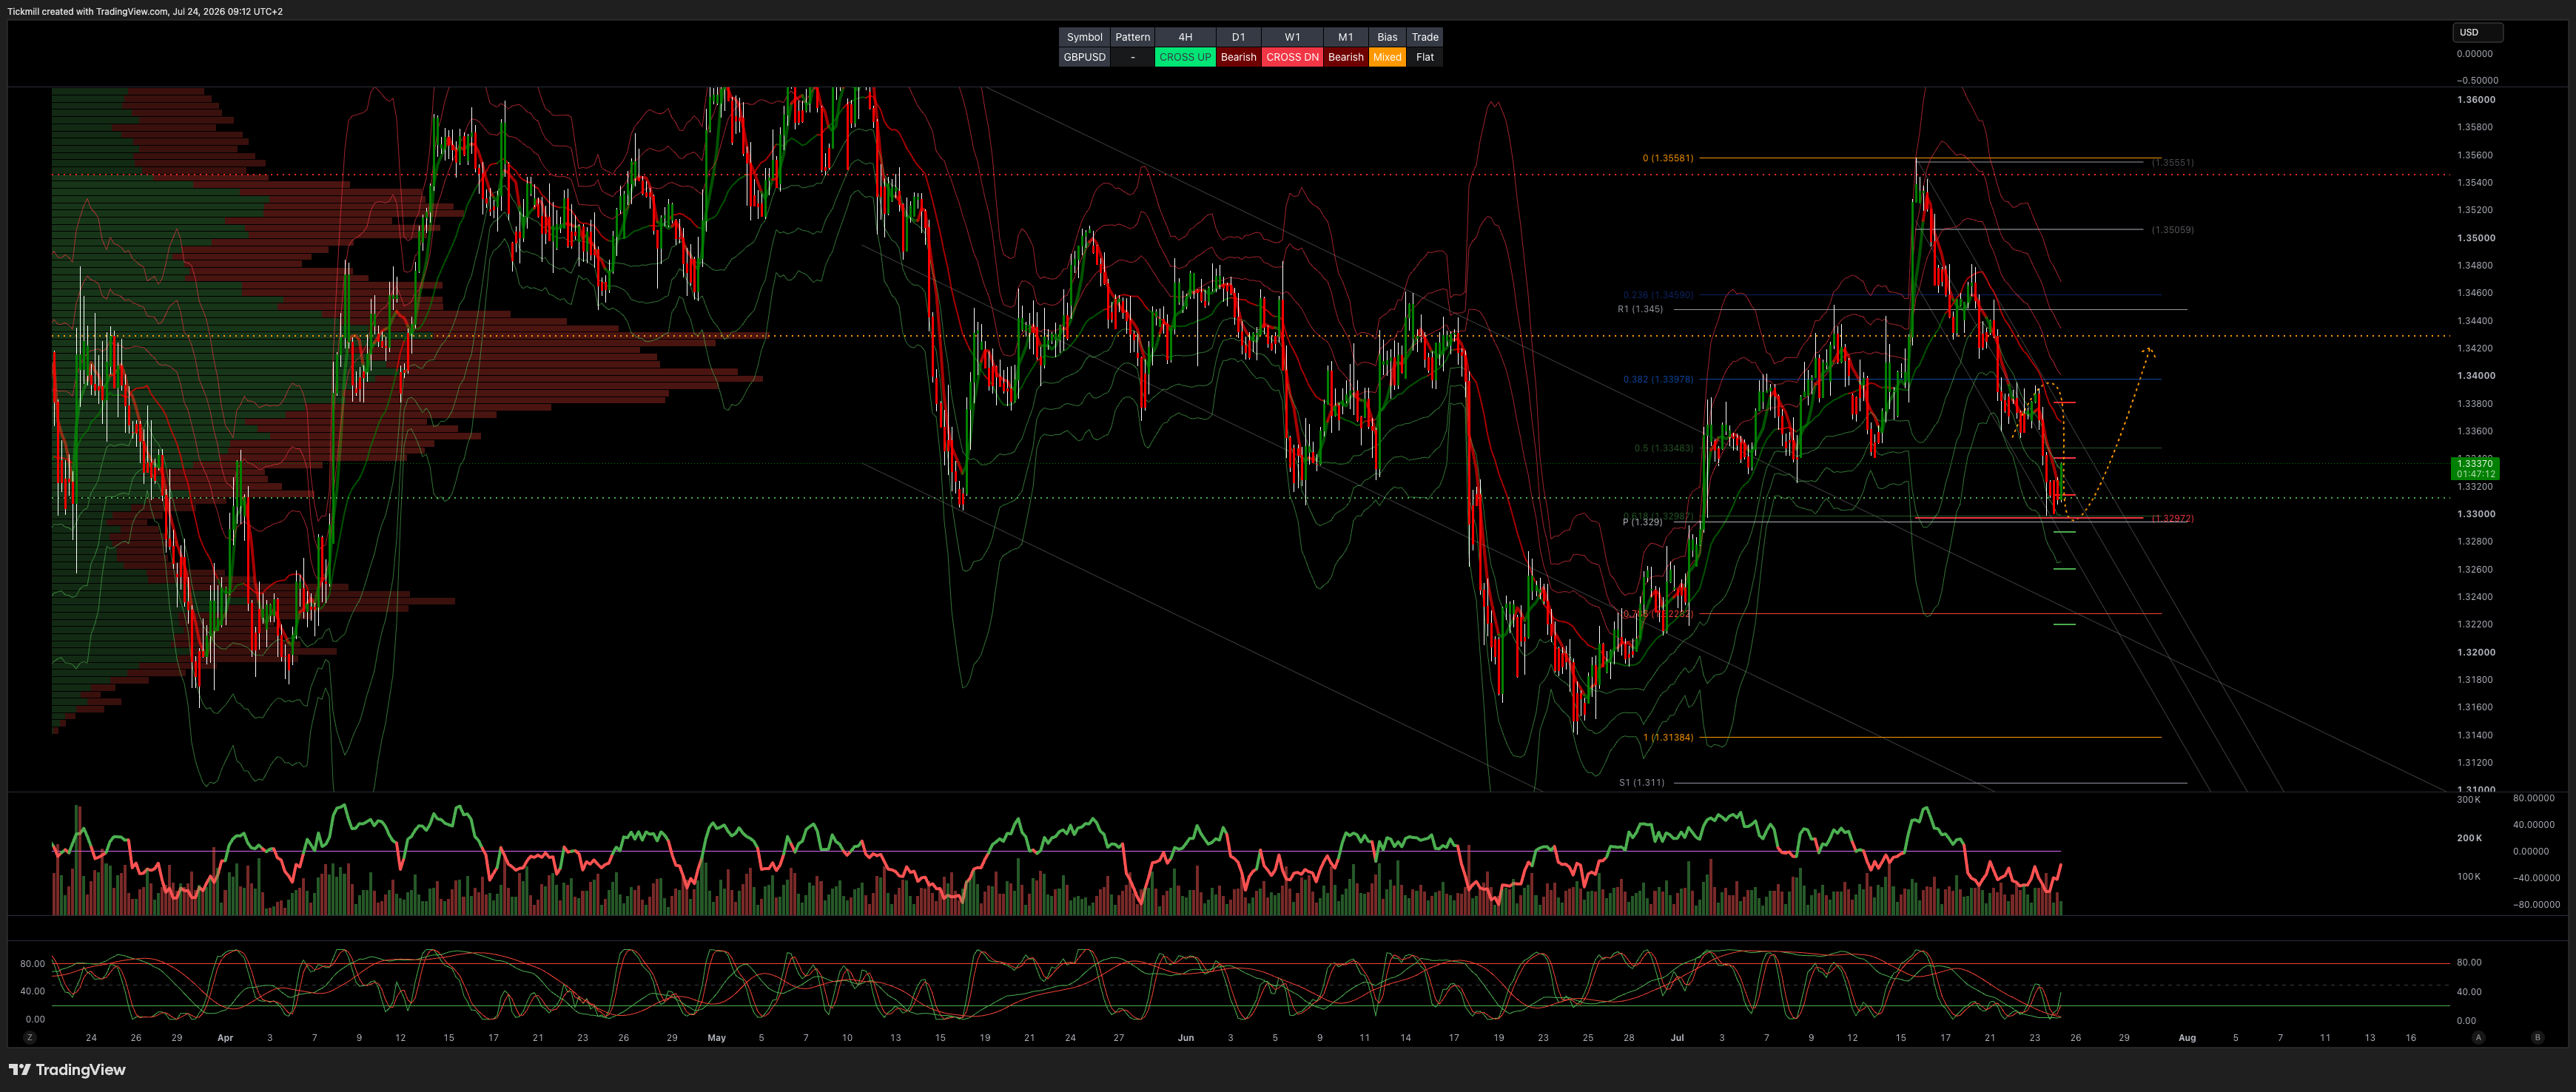Screen dimensions: 2576x1092
Task: Click the 1.34000 price axis label
Action: pyautogui.click(x=2476, y=376)
